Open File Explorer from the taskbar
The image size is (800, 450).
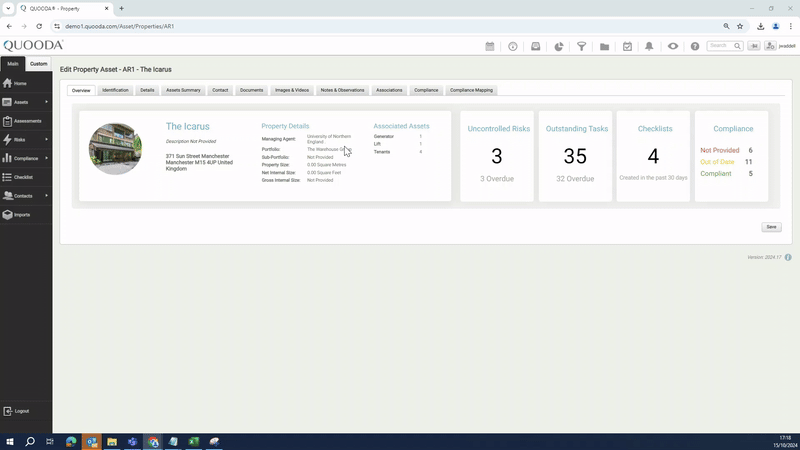coord(112,441)
